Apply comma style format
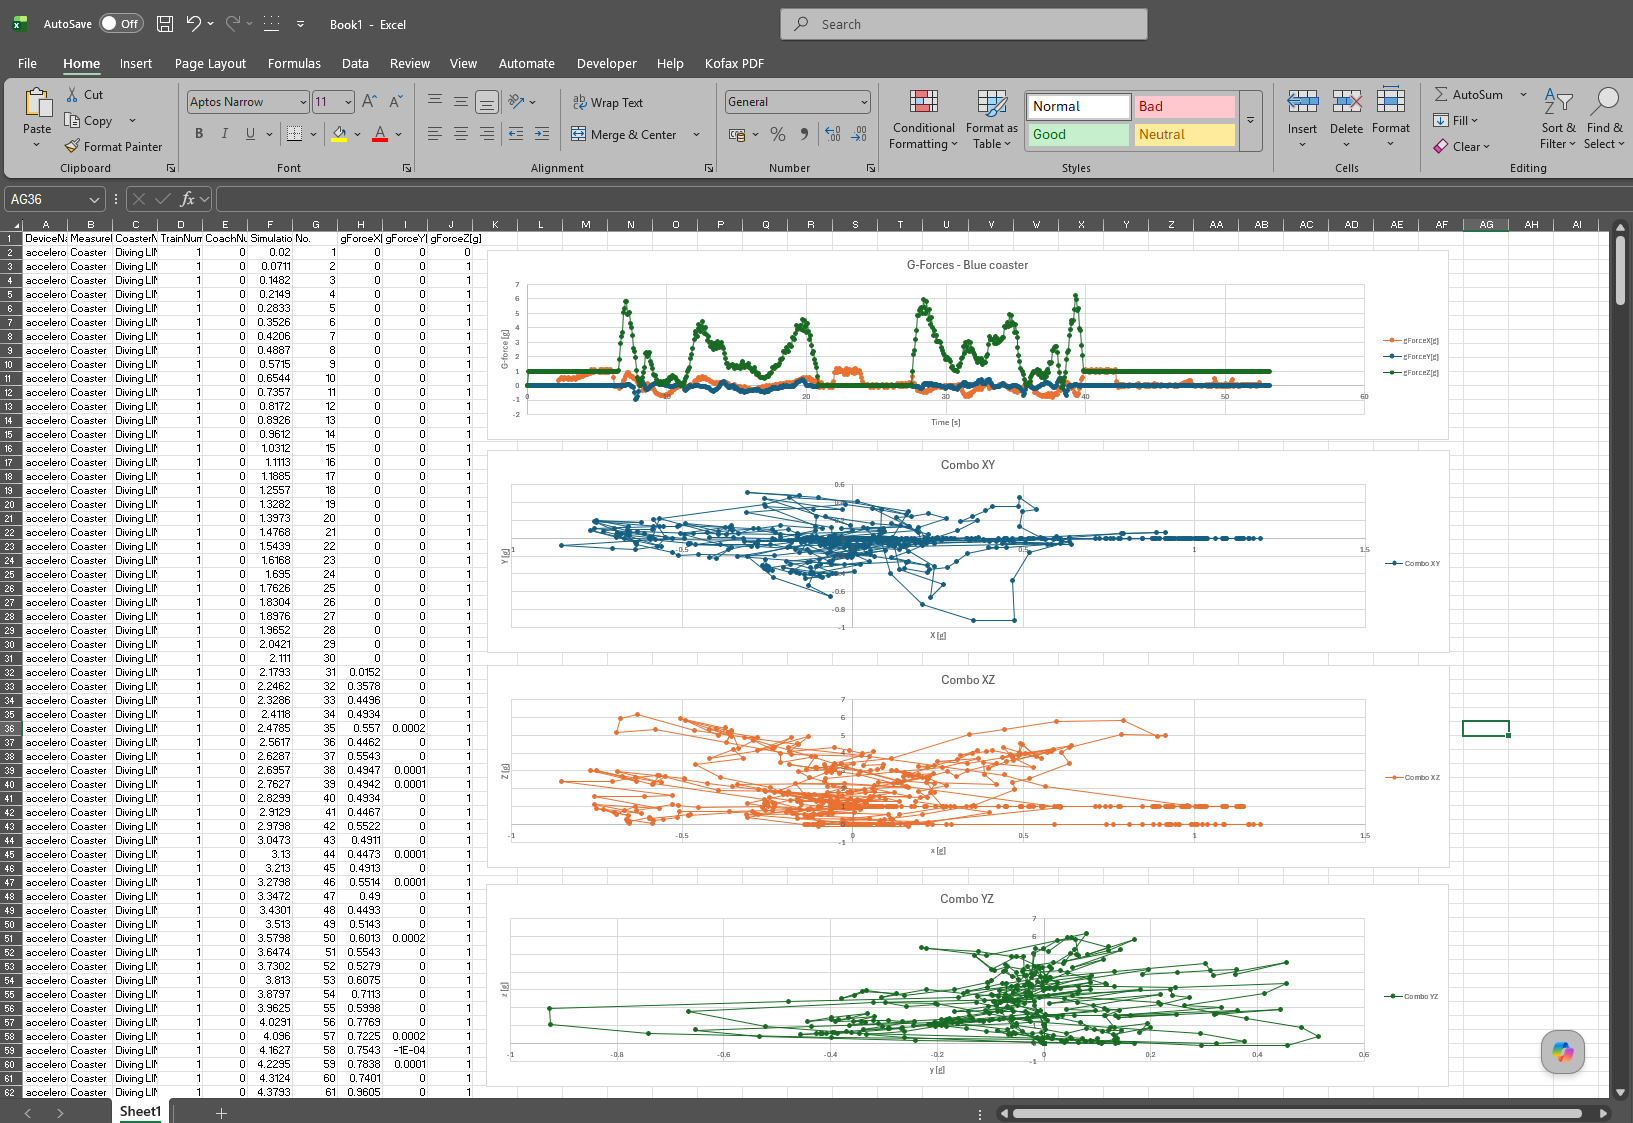Image resolution: width=1633 pixels, height=1123 pixels. click(x=804, y=134)
